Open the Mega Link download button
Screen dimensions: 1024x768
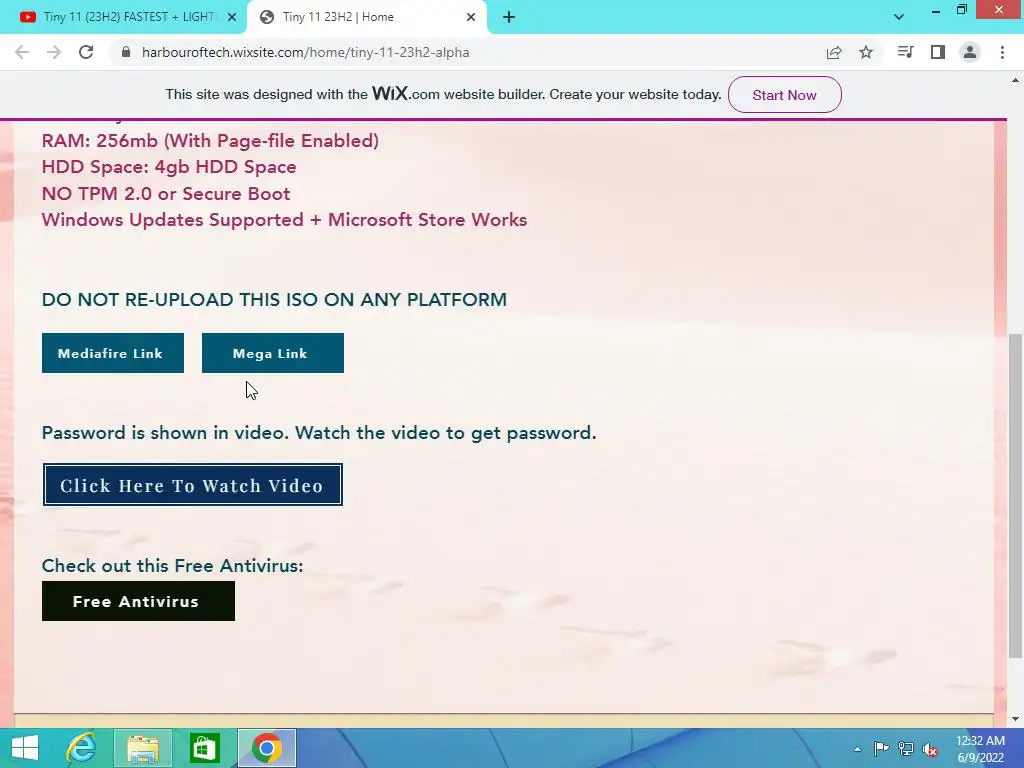[273, 353]
